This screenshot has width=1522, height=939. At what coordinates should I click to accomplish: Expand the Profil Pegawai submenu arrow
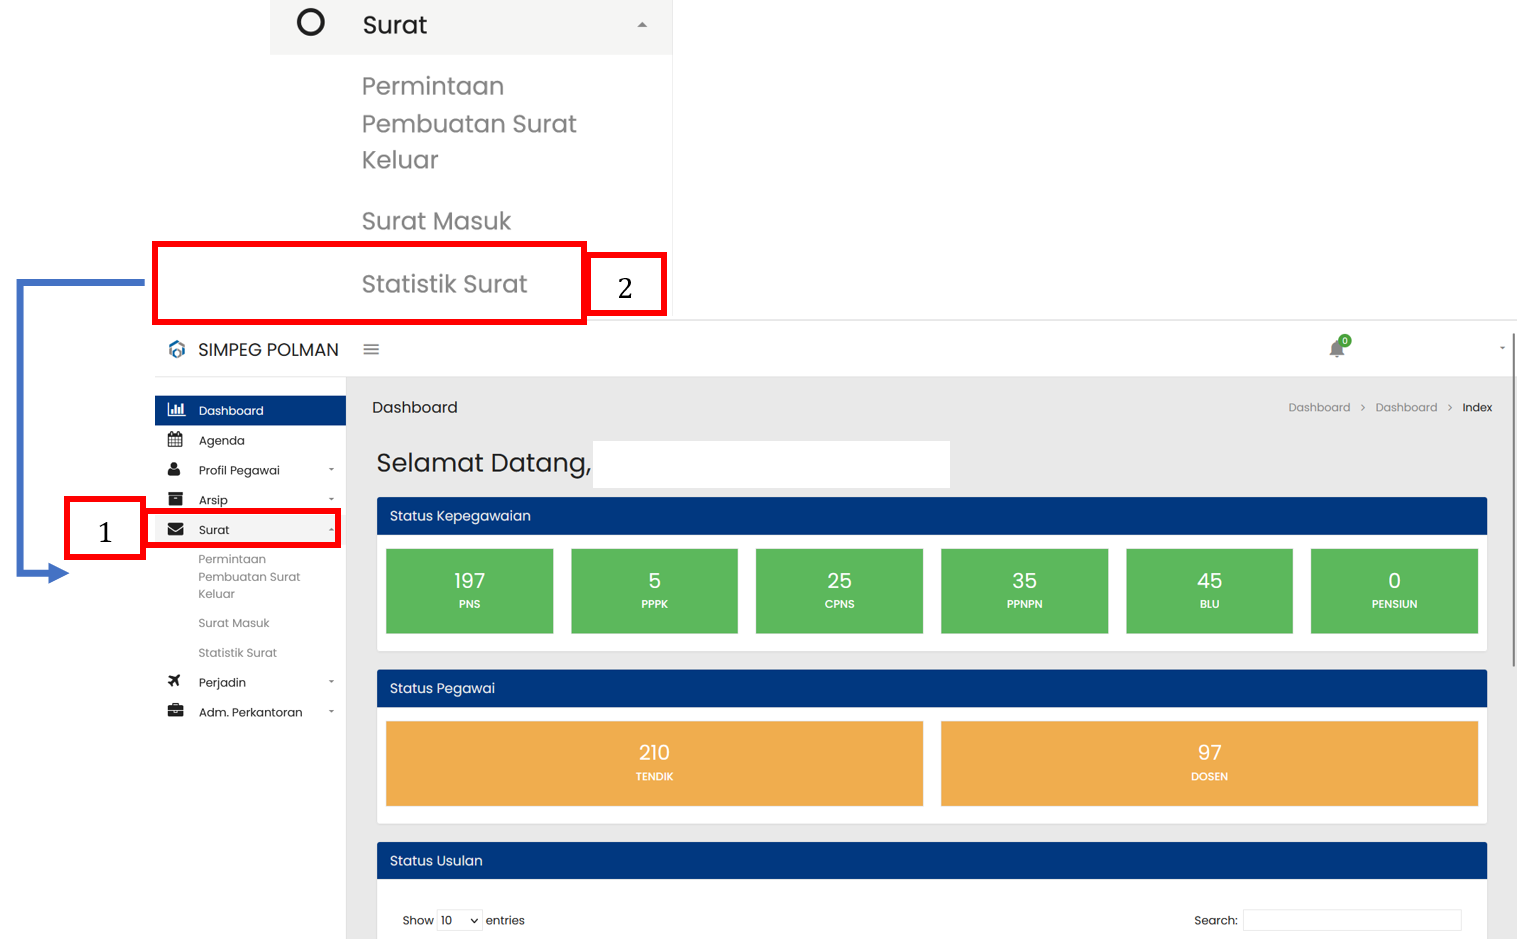pos(331,470)
